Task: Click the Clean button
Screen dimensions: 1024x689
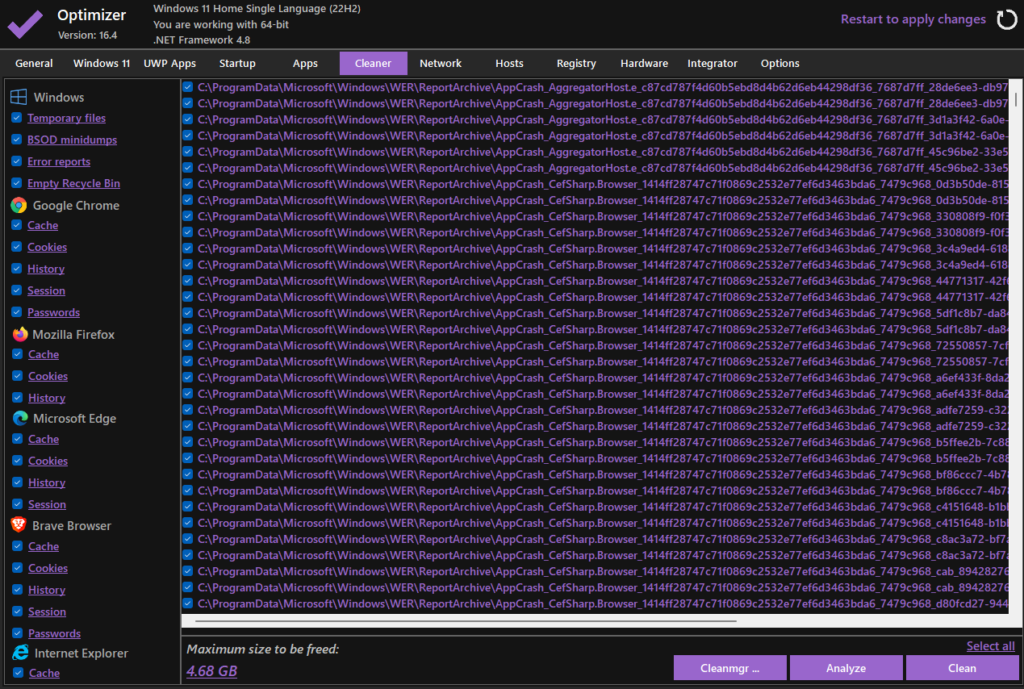Action: tap(961, 668)
